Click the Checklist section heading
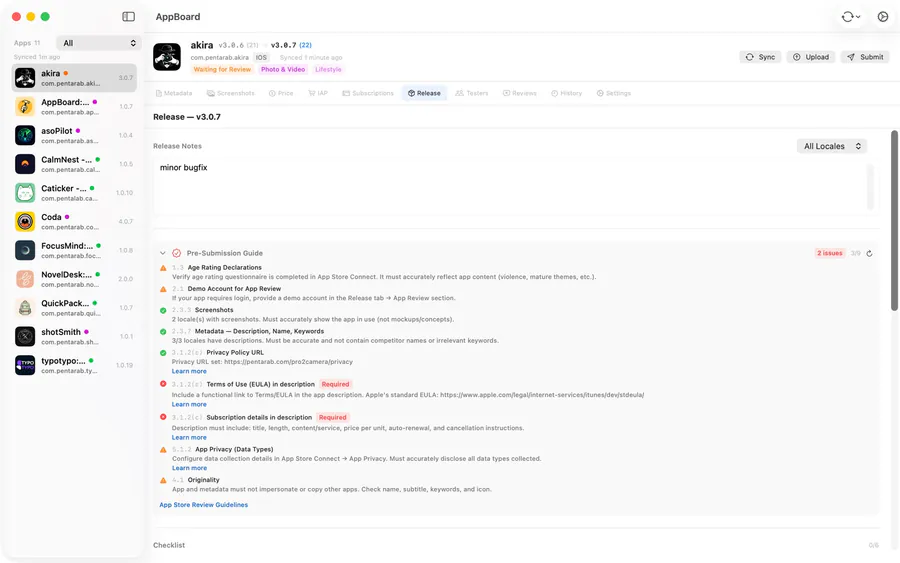Screen dimensions: 900x563 [x=169, y=545]
